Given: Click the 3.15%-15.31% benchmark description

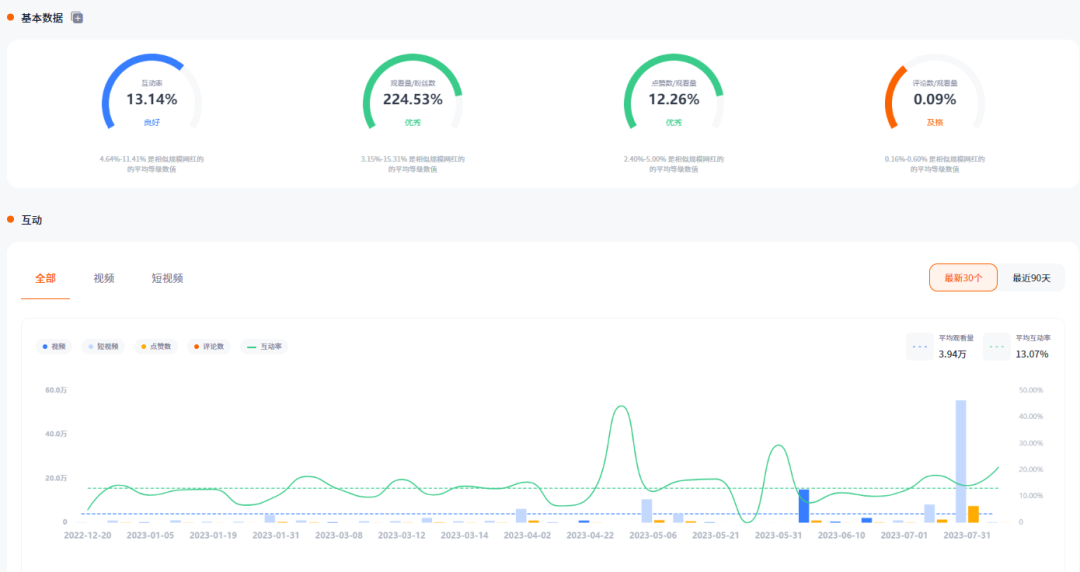Looking at the screenshot, I should [413, 164].
